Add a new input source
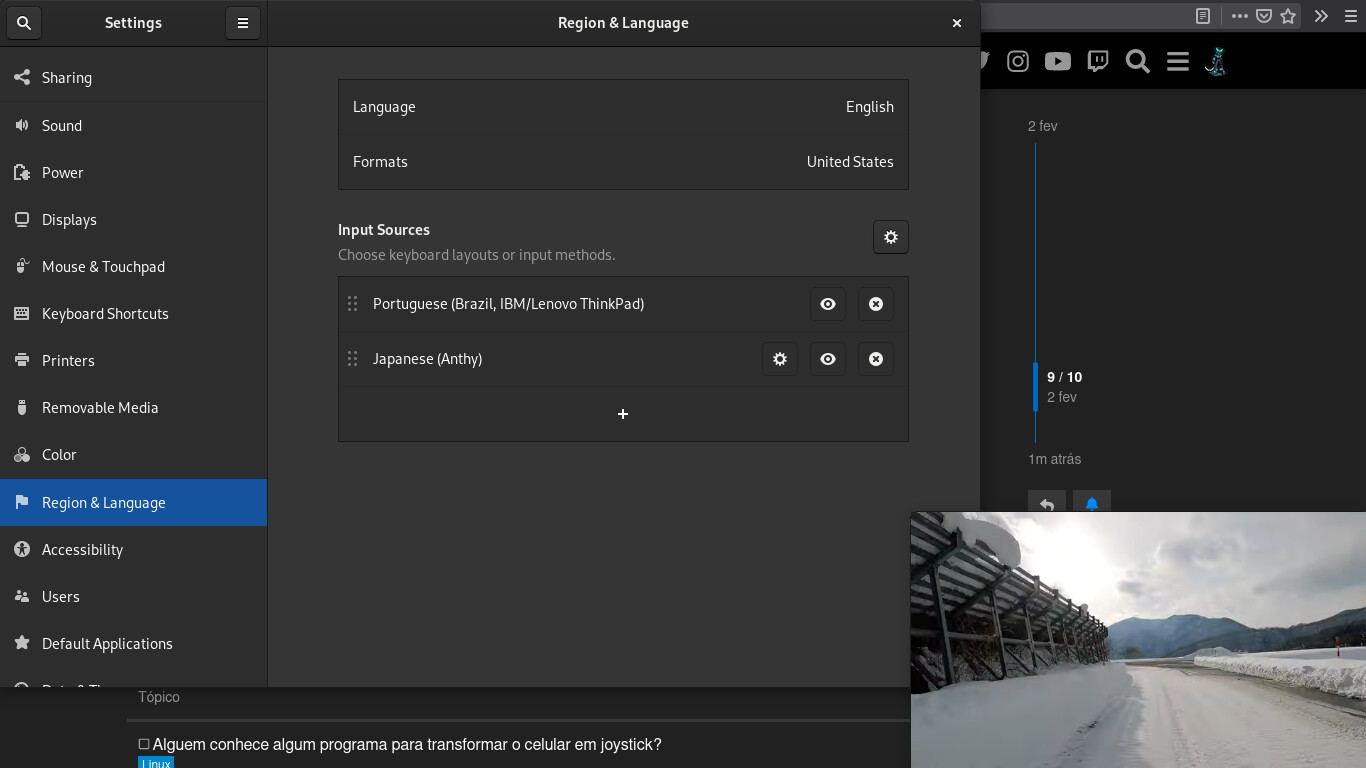The width and height of the screenshot is (1366, 768). [x=622, y=414]
